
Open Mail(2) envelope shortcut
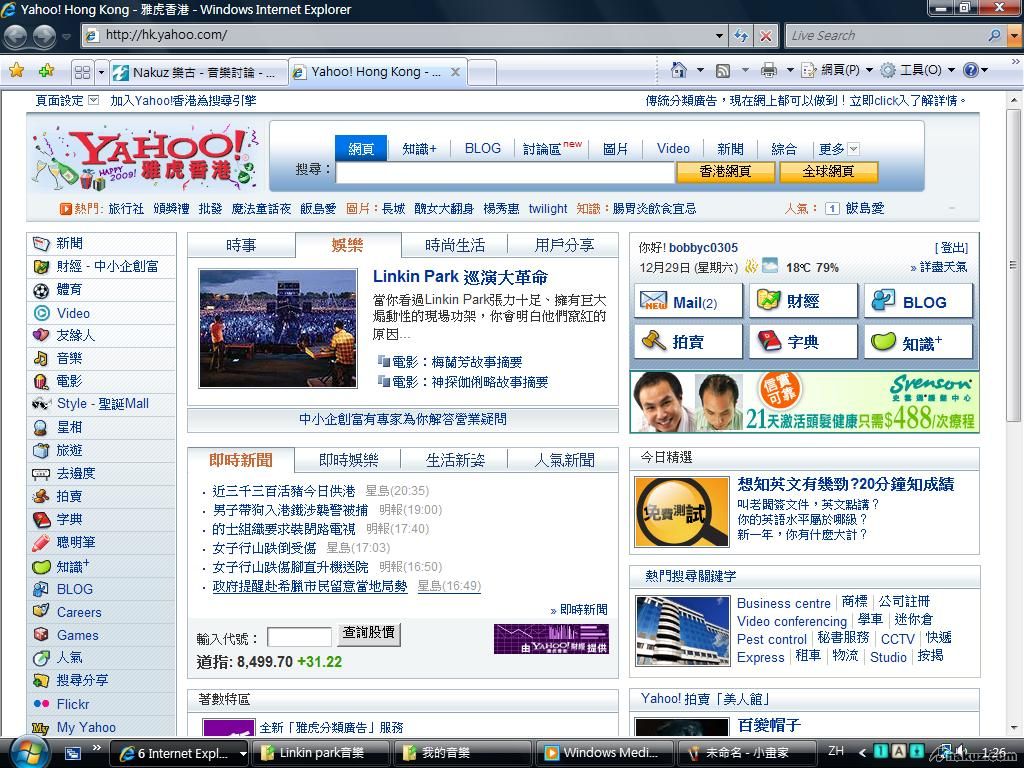(x=688, y=301)
